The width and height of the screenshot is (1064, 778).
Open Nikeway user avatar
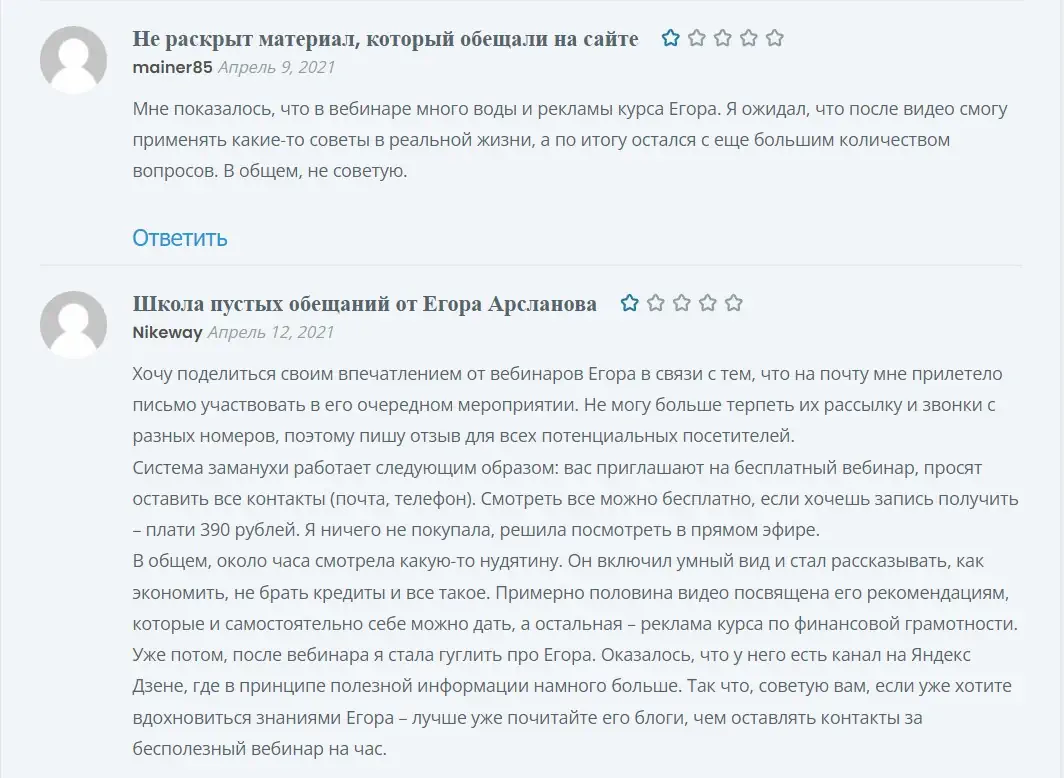point(73,324)
